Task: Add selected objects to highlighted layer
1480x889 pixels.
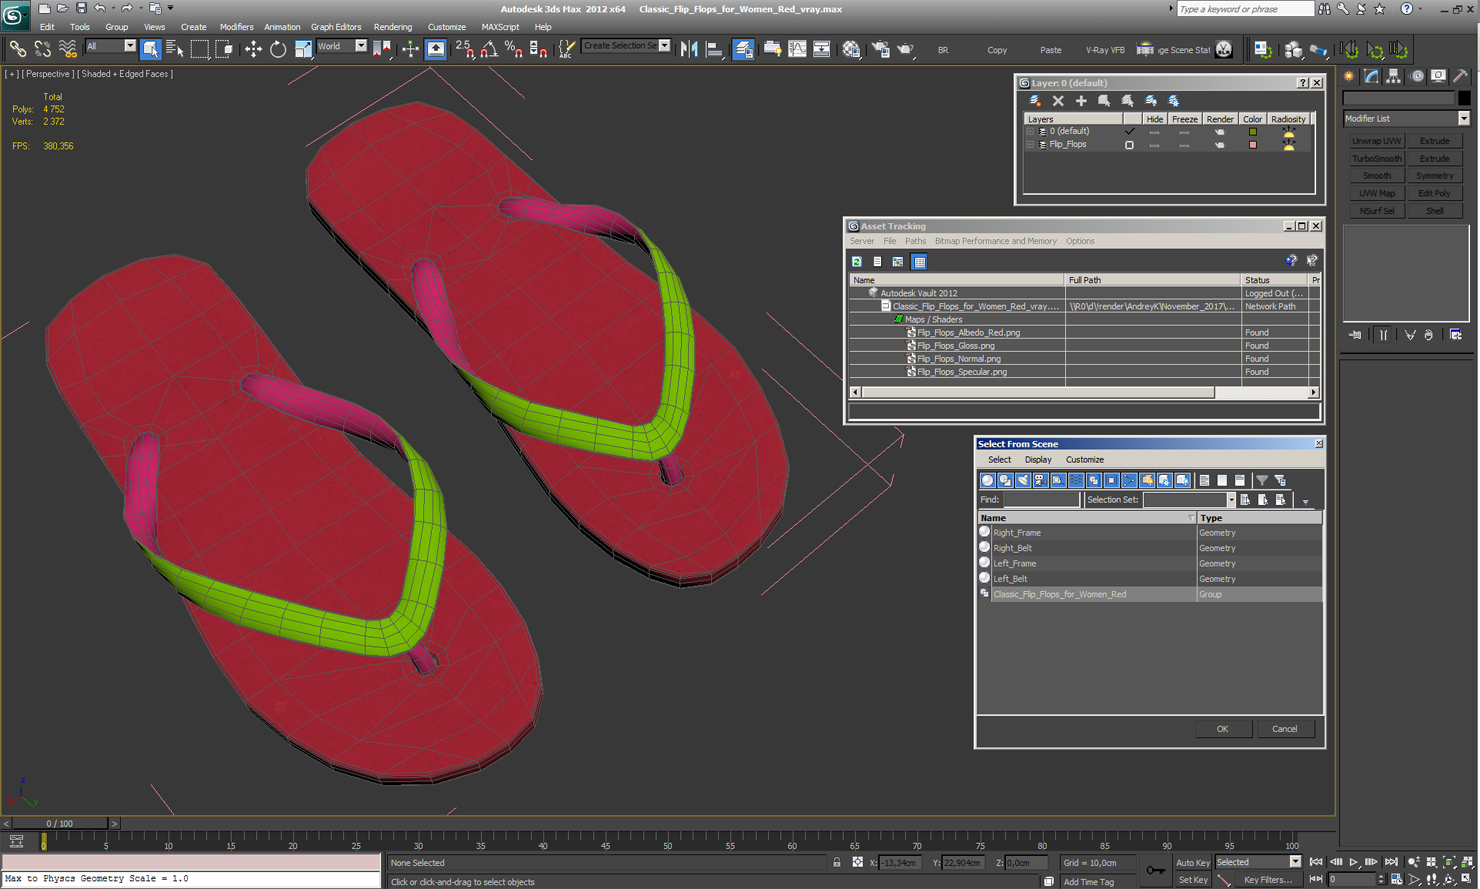Action: pyautogui.click(x=1081, y=100)
